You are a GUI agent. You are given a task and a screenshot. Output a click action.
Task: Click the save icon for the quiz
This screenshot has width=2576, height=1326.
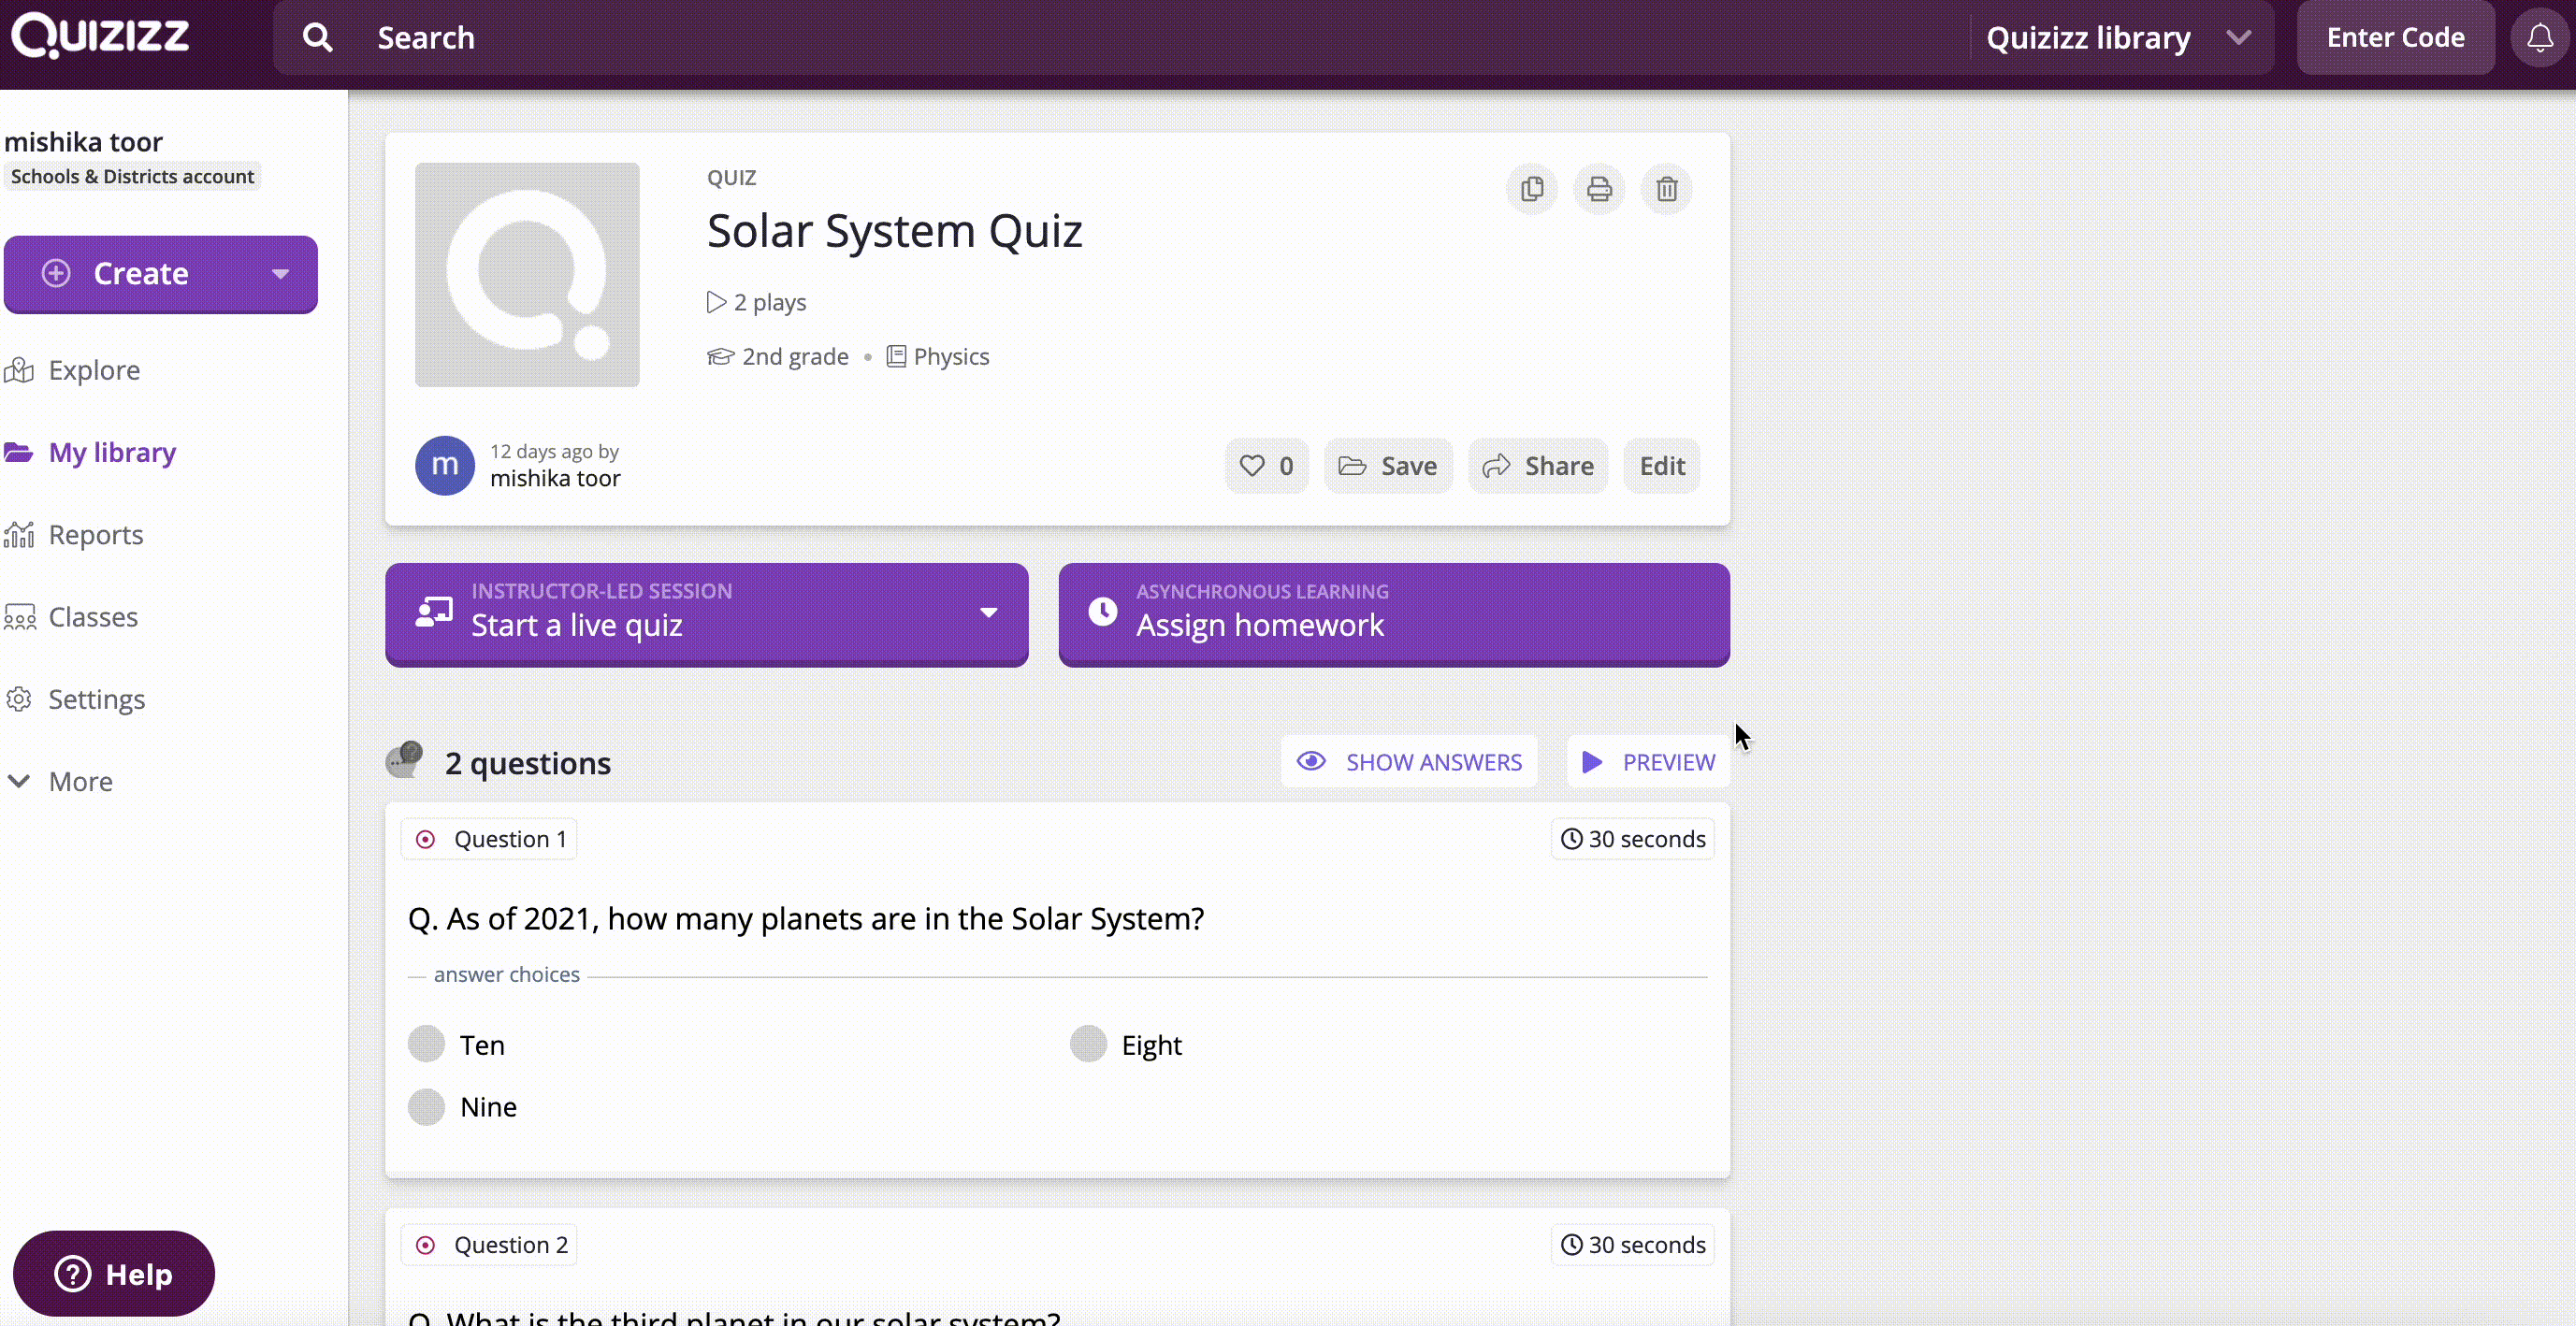click(x=1389, y=465)
